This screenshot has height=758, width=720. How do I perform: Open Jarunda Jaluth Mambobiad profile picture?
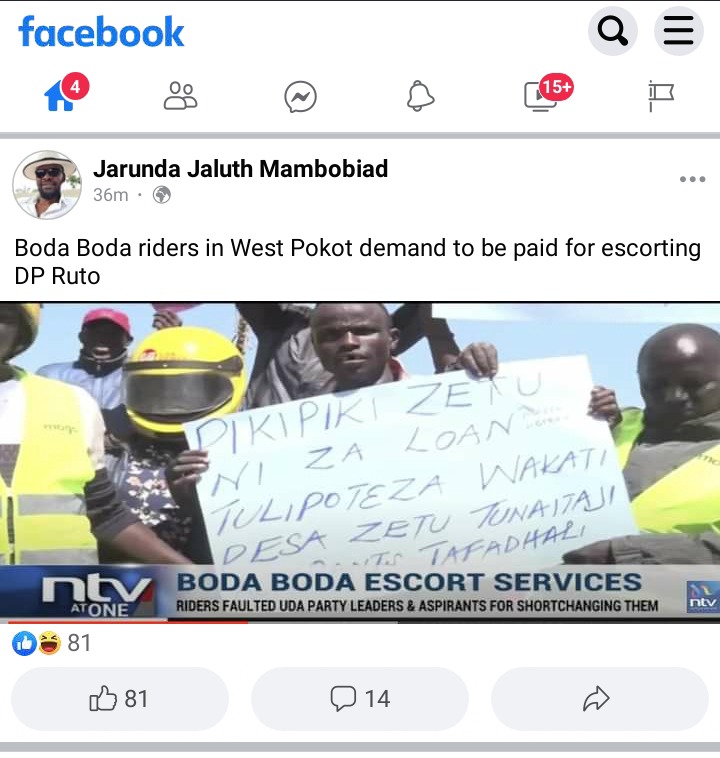[47, 184]
